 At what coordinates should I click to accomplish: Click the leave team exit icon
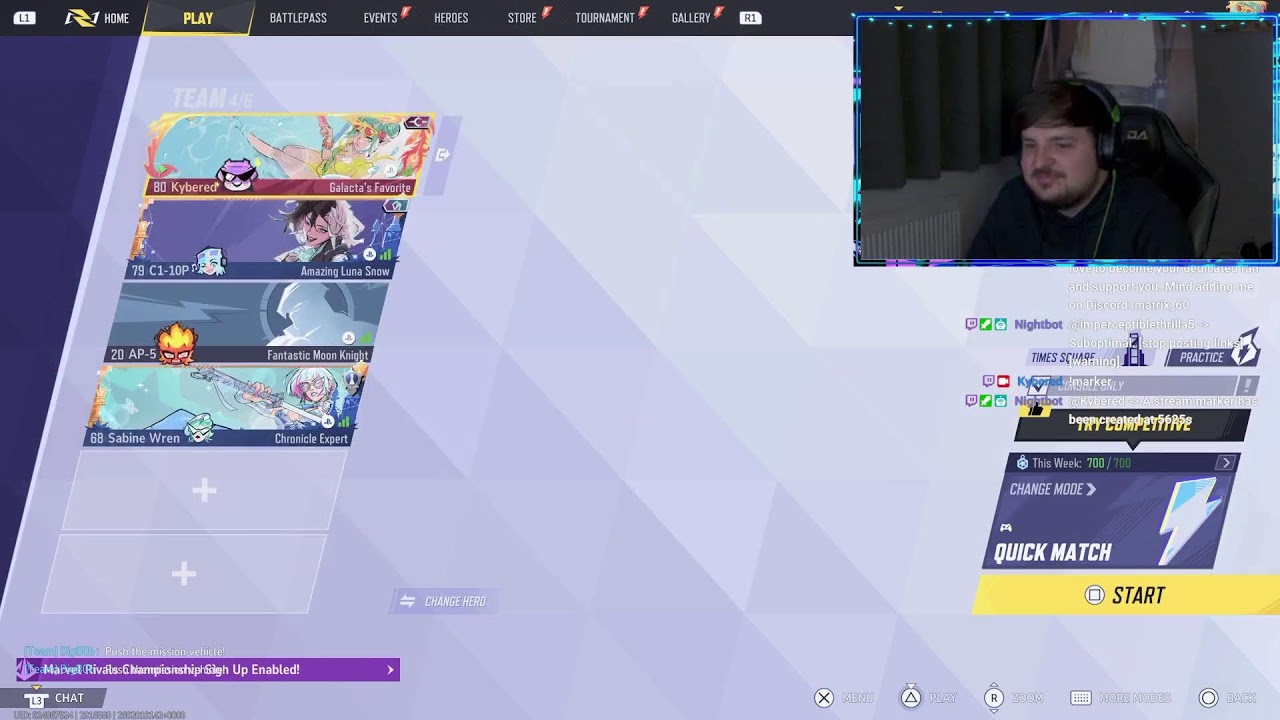pyautogui.click(x=443, y=155)
